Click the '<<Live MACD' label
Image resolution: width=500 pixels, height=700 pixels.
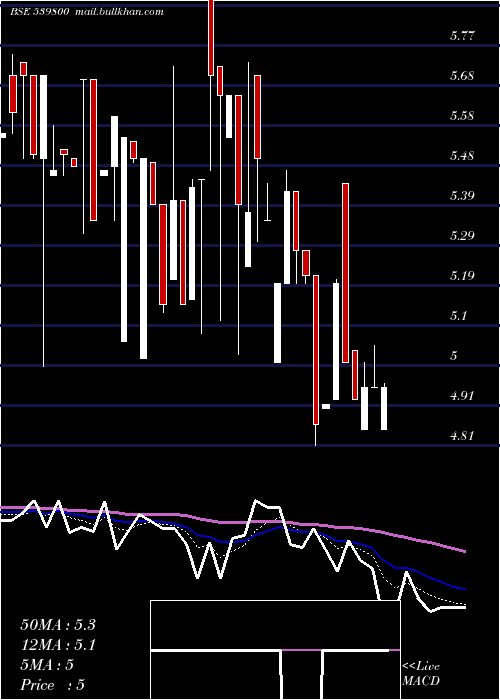point(421,673)
